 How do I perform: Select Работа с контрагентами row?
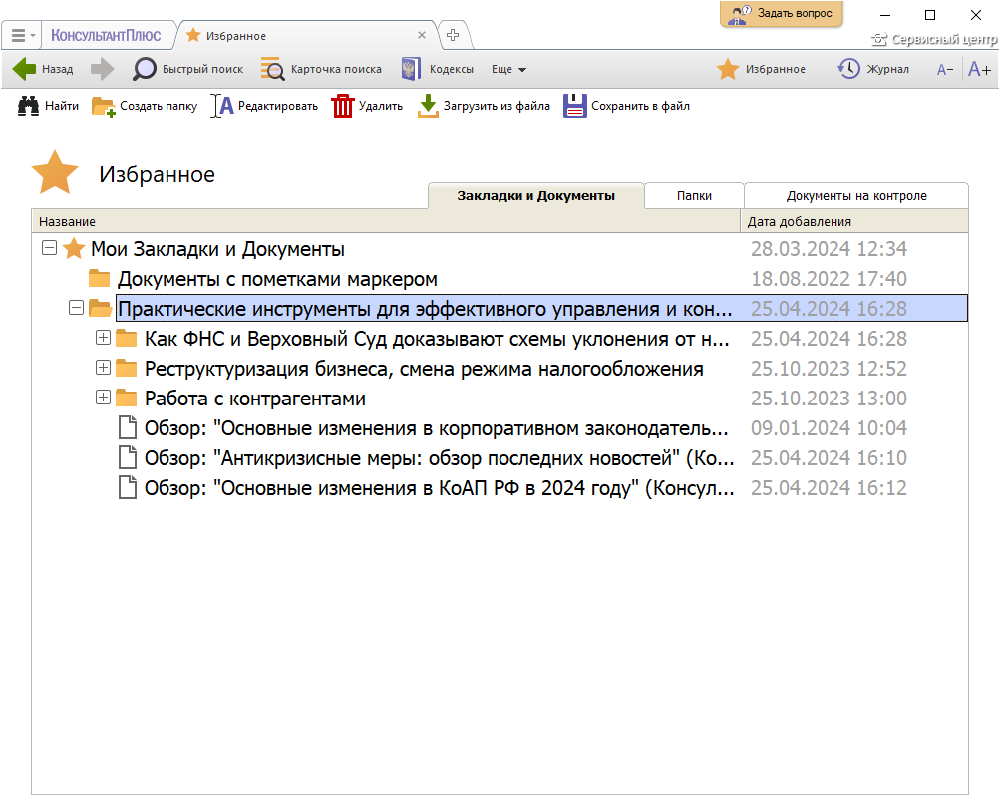(x=255, y=399)
